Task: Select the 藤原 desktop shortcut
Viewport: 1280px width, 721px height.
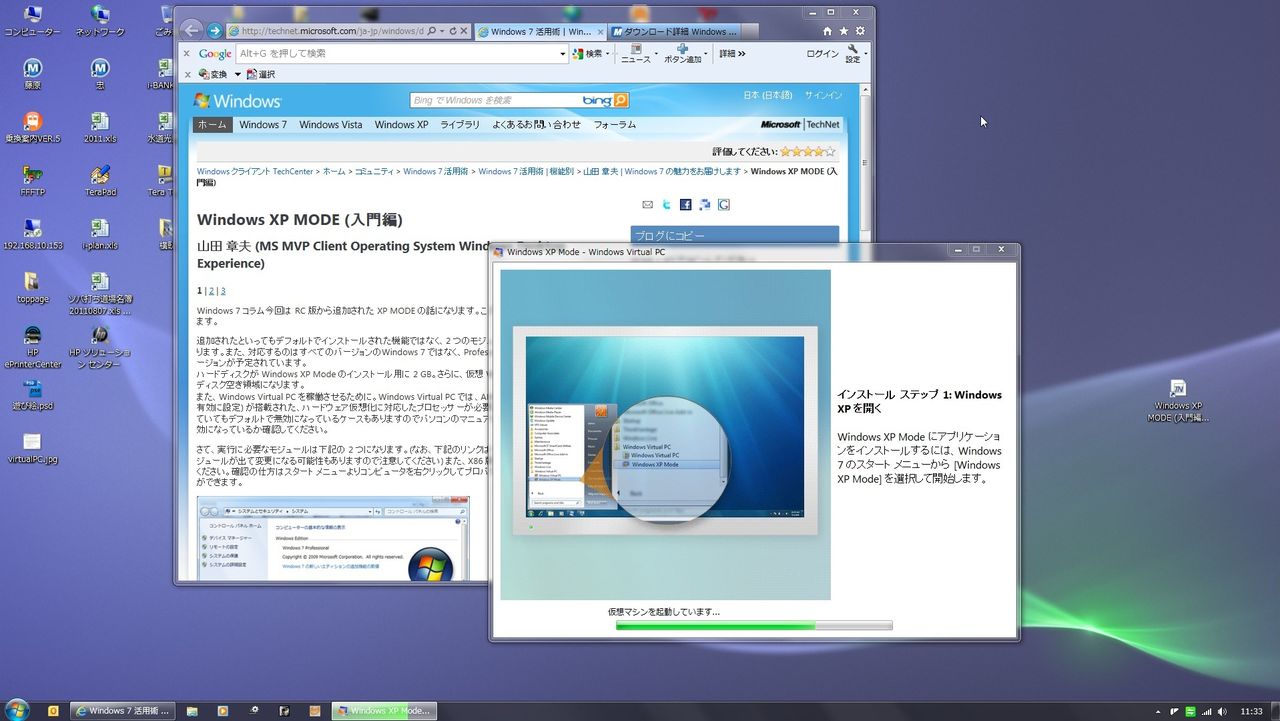Action: point(32,74)
